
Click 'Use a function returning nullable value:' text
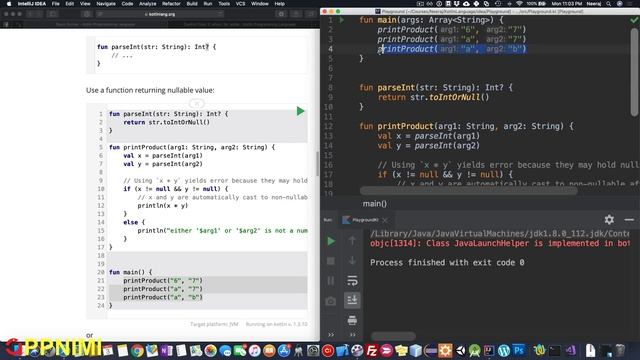tap(150, 90)
